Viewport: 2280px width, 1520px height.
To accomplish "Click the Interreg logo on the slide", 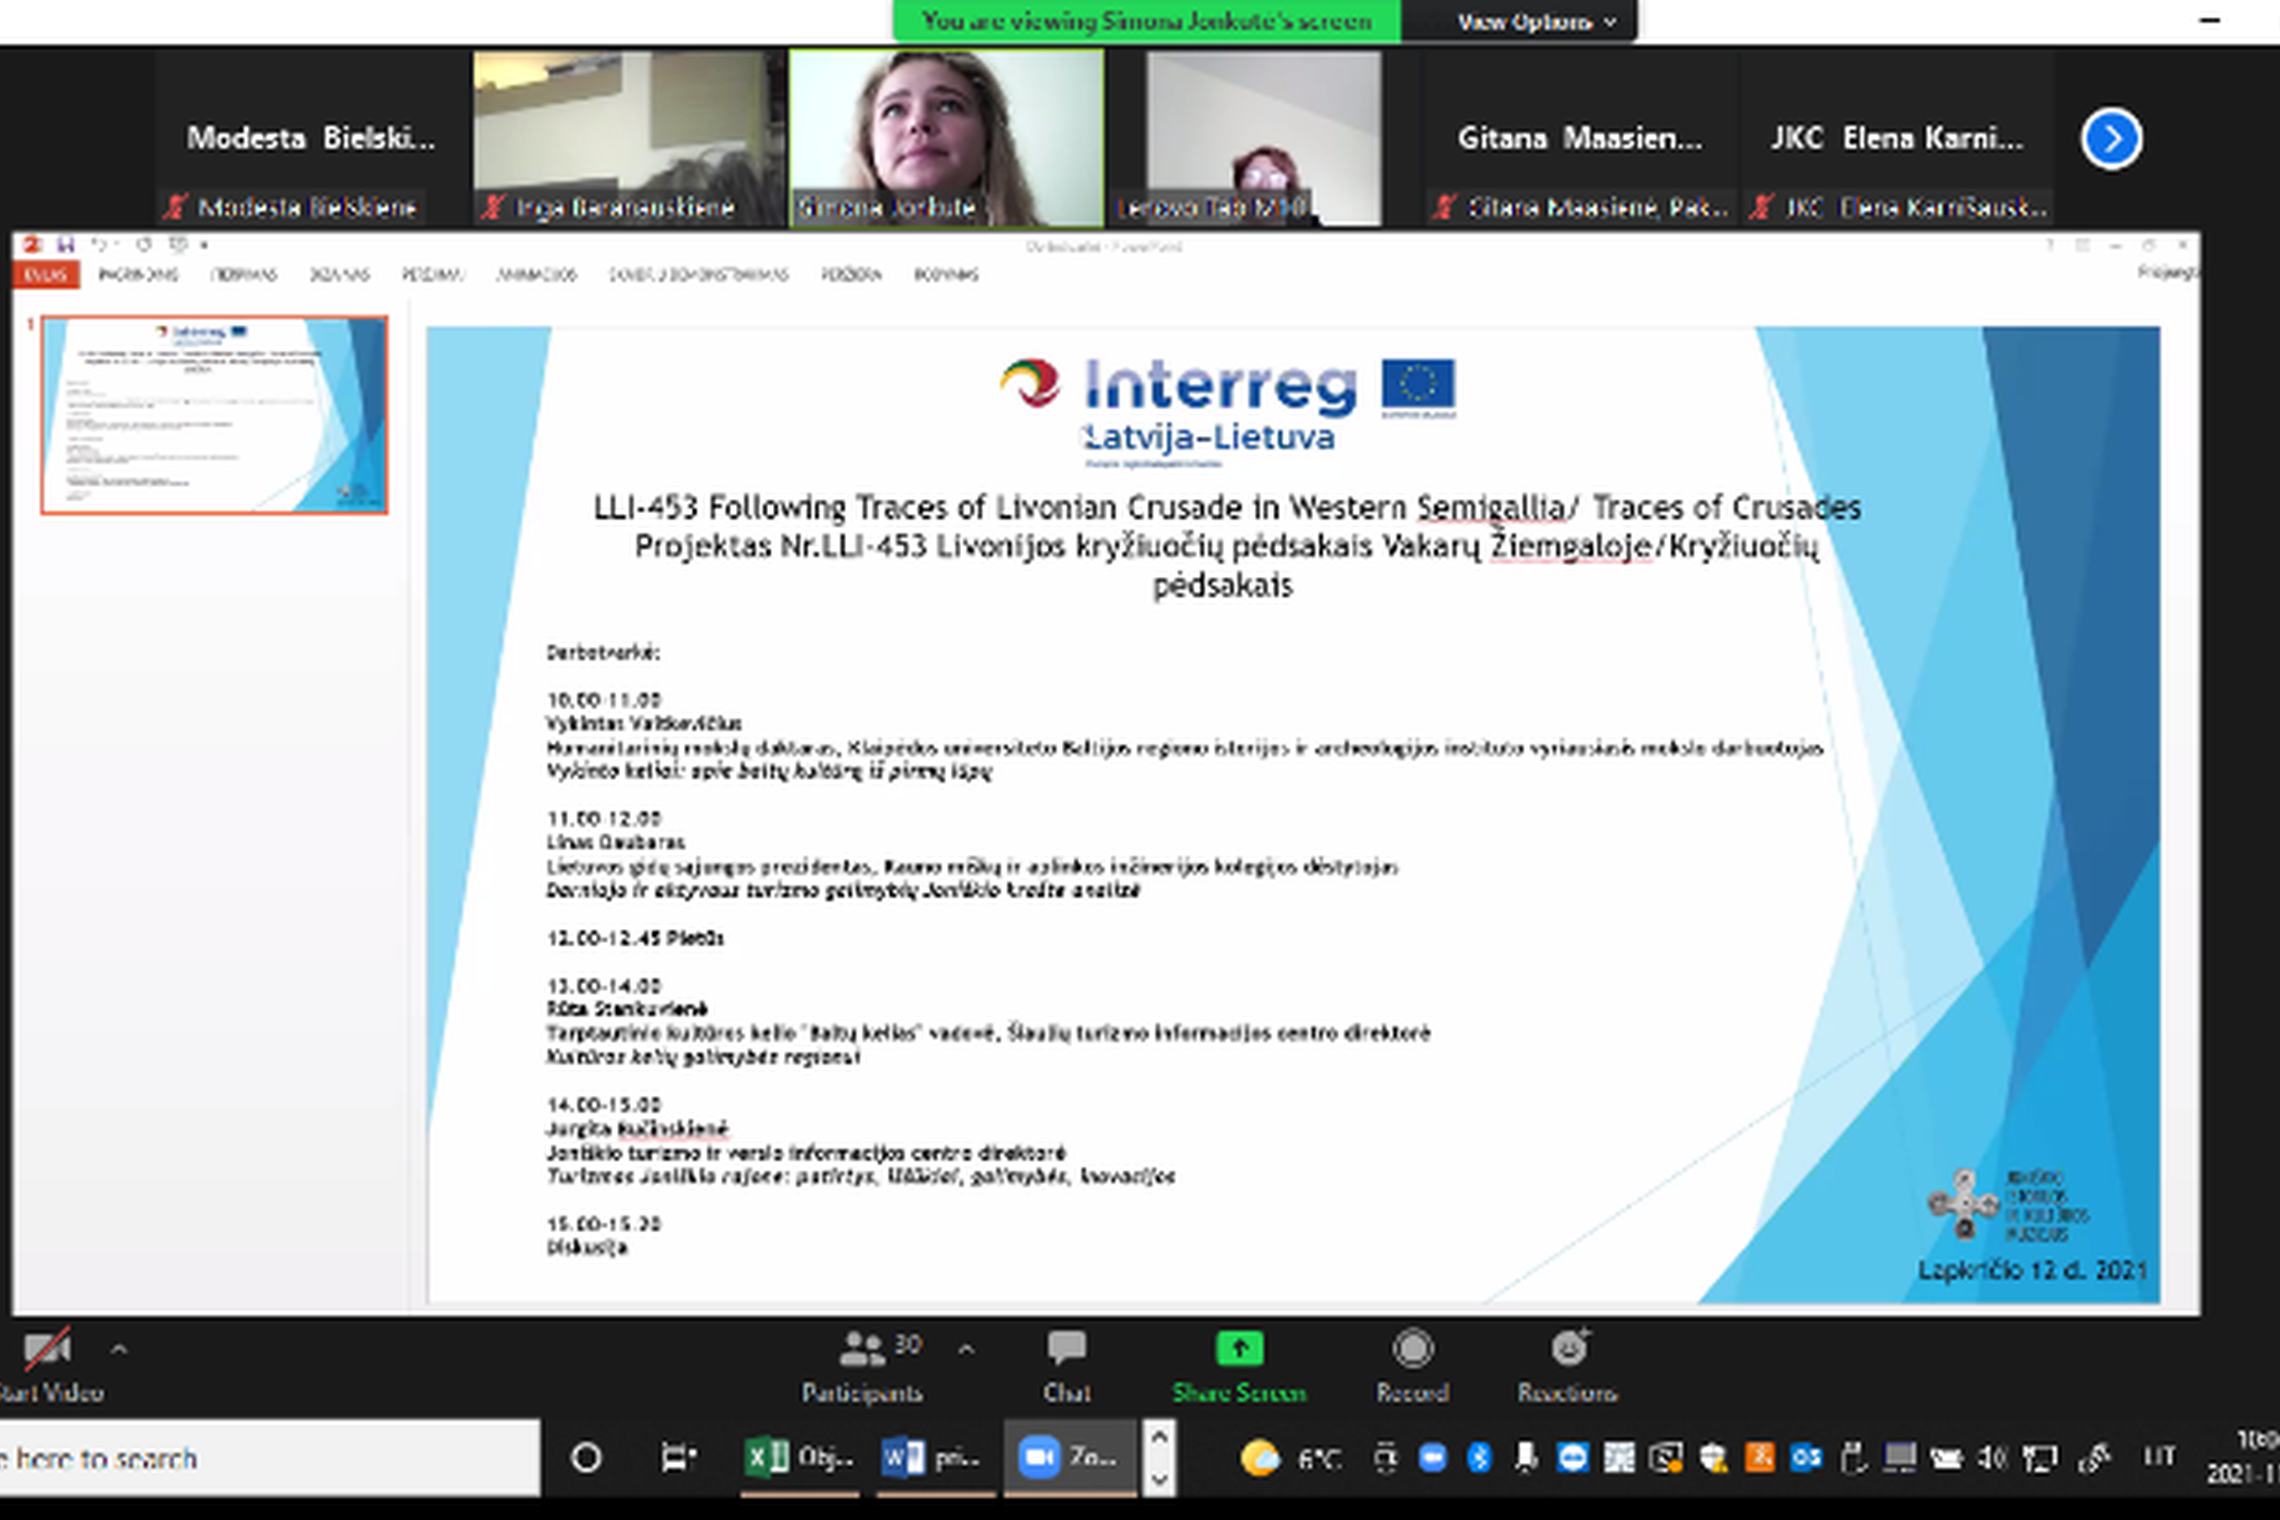I will tap(1228, 410).
